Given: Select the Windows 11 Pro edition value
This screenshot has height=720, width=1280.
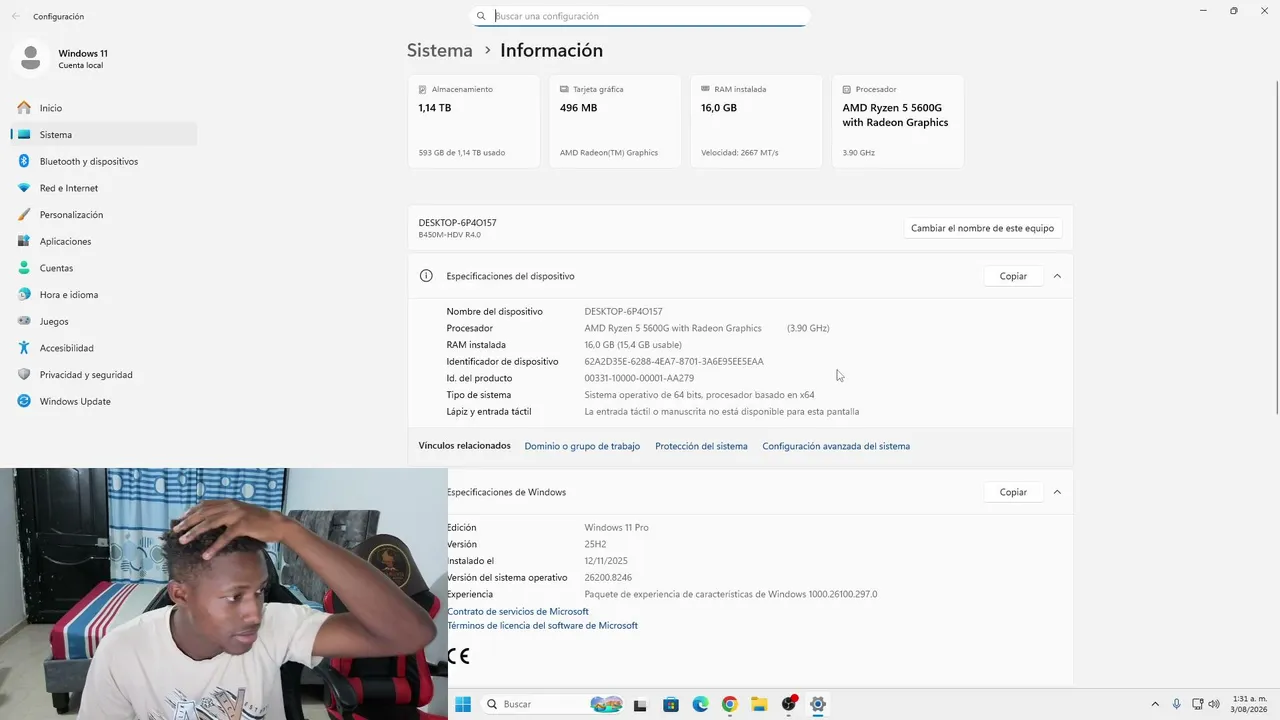Looking at the screenshot, I should (616, 527).
